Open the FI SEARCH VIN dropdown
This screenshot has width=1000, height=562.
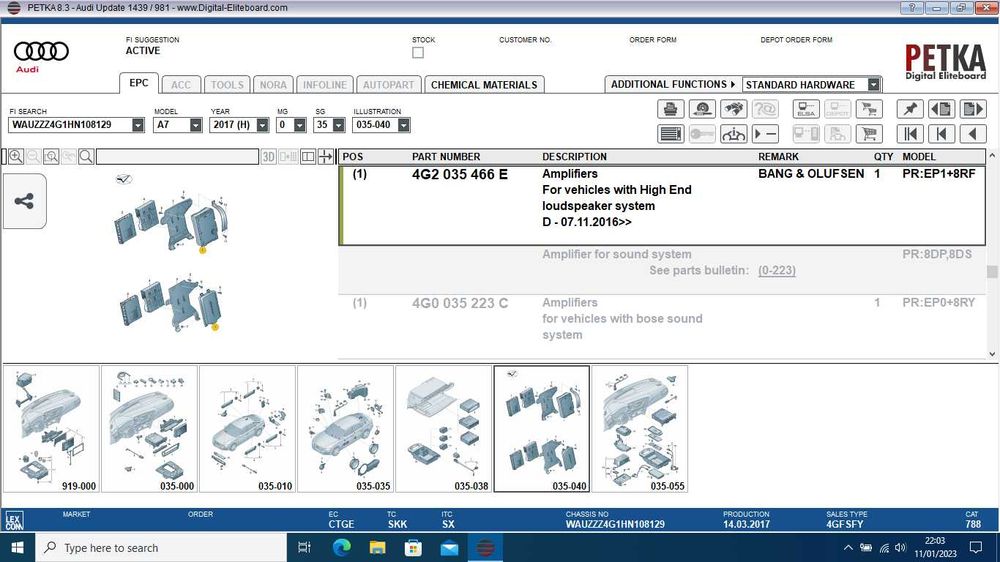pyautogui.click(x=138, y=125)
